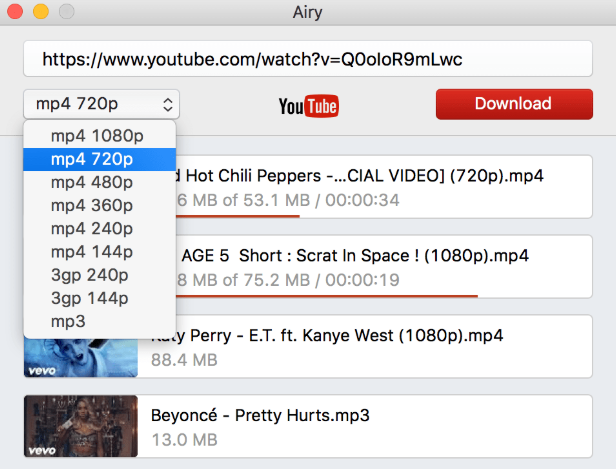Viewport: 616px width, 469px height.
Task: Click the YouTube logo icon
Action: point(309,106)
